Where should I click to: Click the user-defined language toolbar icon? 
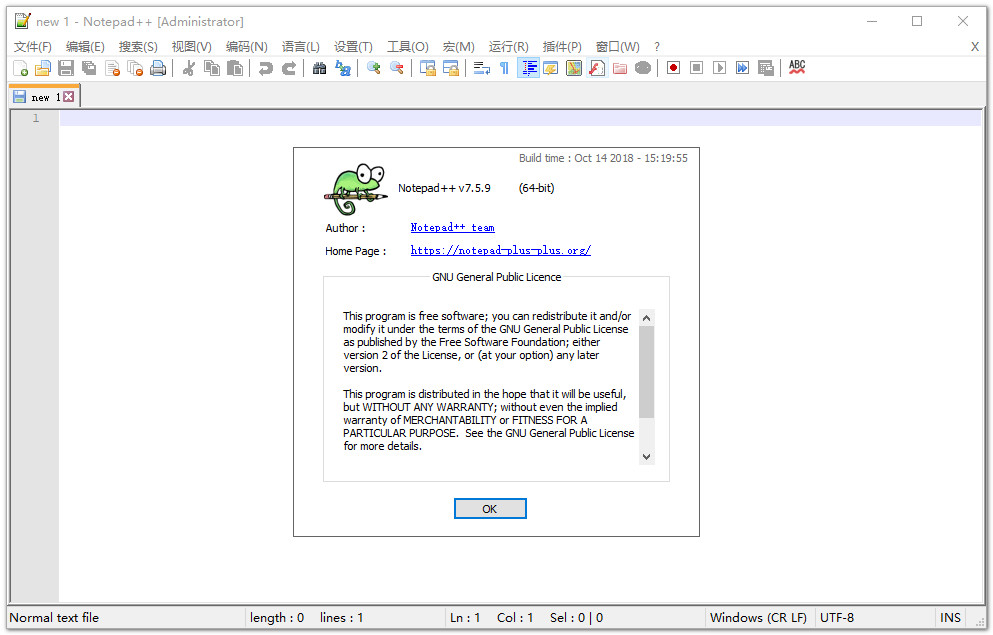pos(551,68)
